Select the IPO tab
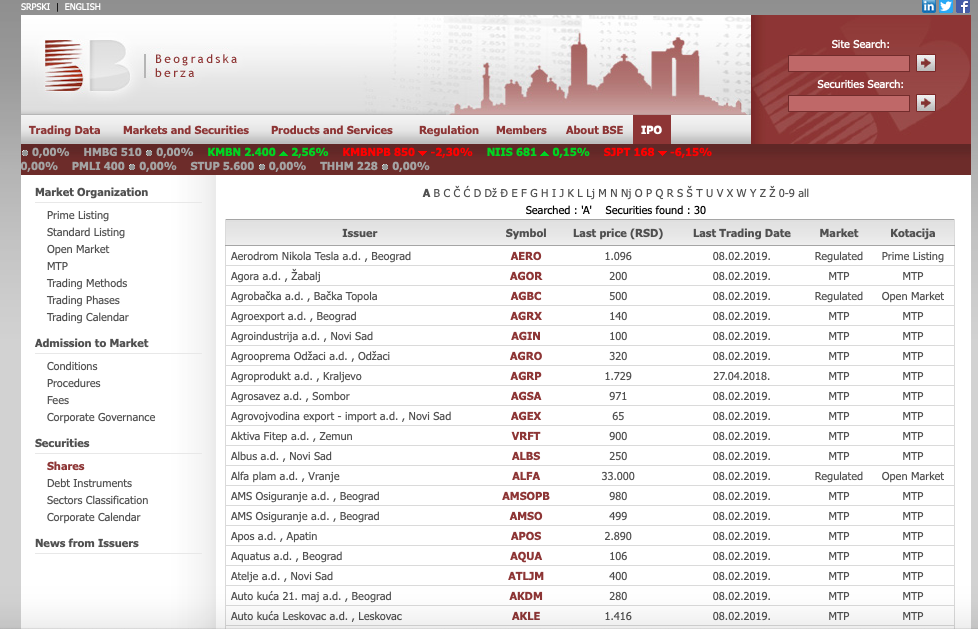The image size is (978, 629). [x=651, y=130]
